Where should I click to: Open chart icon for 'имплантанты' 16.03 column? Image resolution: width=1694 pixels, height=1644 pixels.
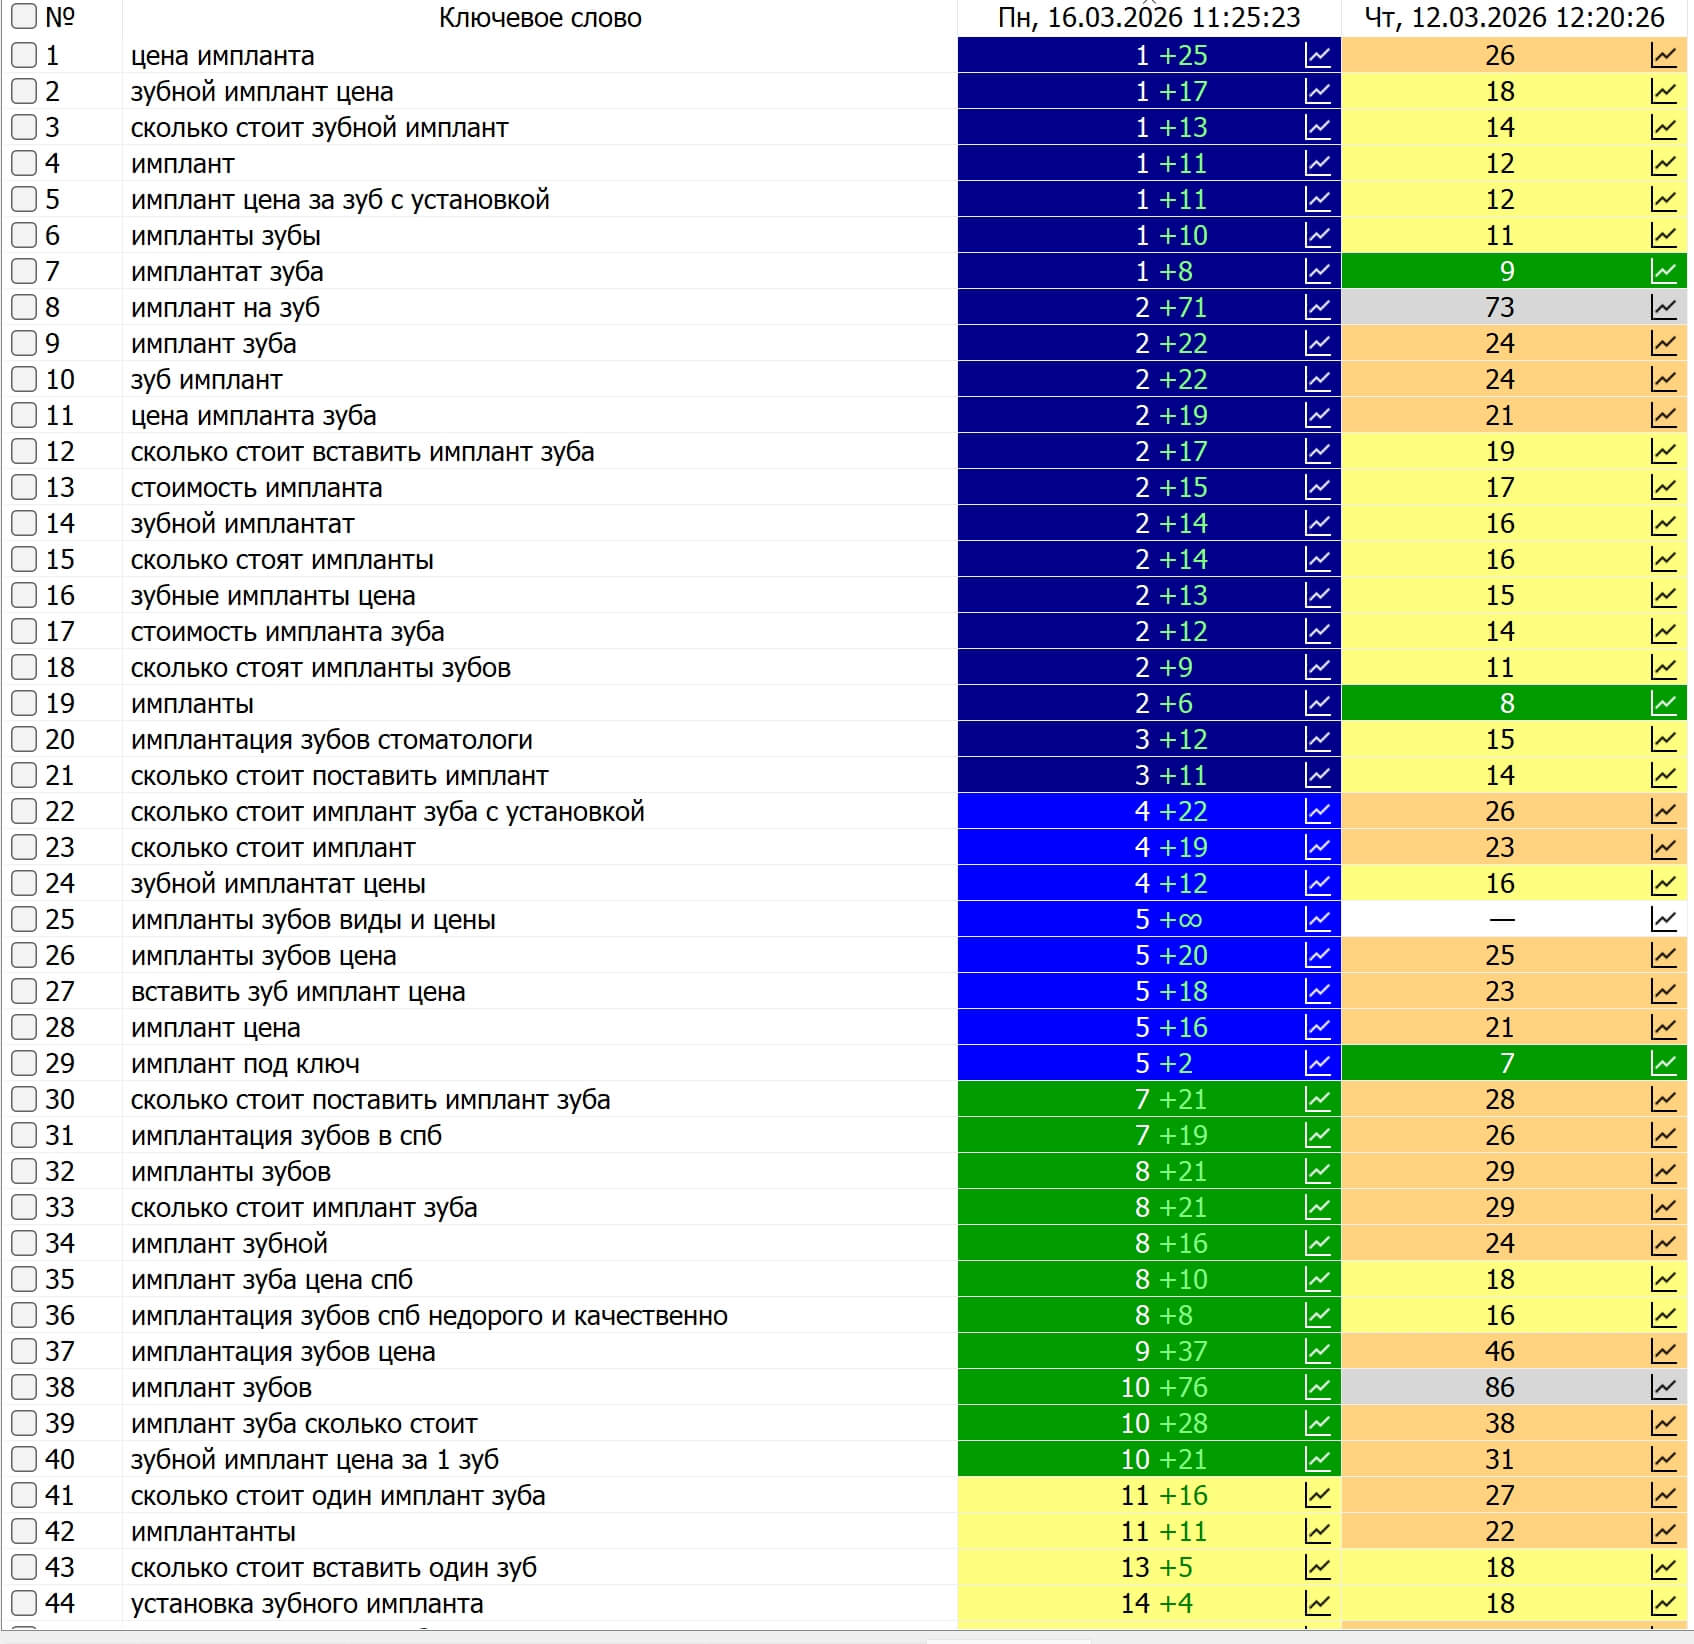point(1318,1532)
